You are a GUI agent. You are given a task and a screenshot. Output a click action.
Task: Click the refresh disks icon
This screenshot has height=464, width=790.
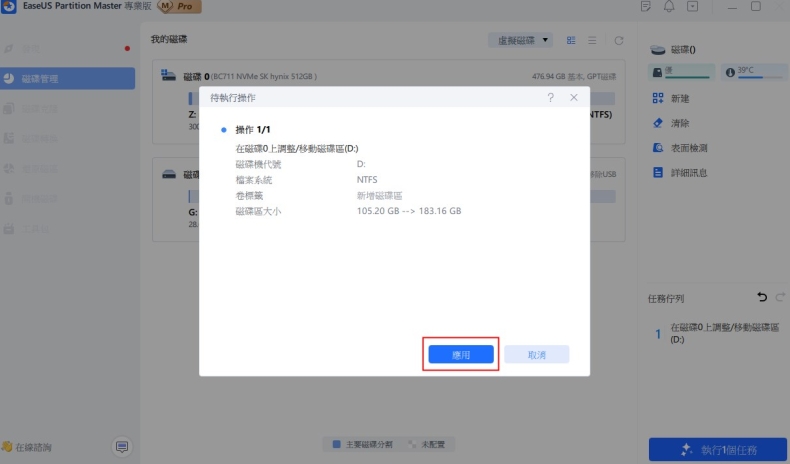[x=619, y=40]
